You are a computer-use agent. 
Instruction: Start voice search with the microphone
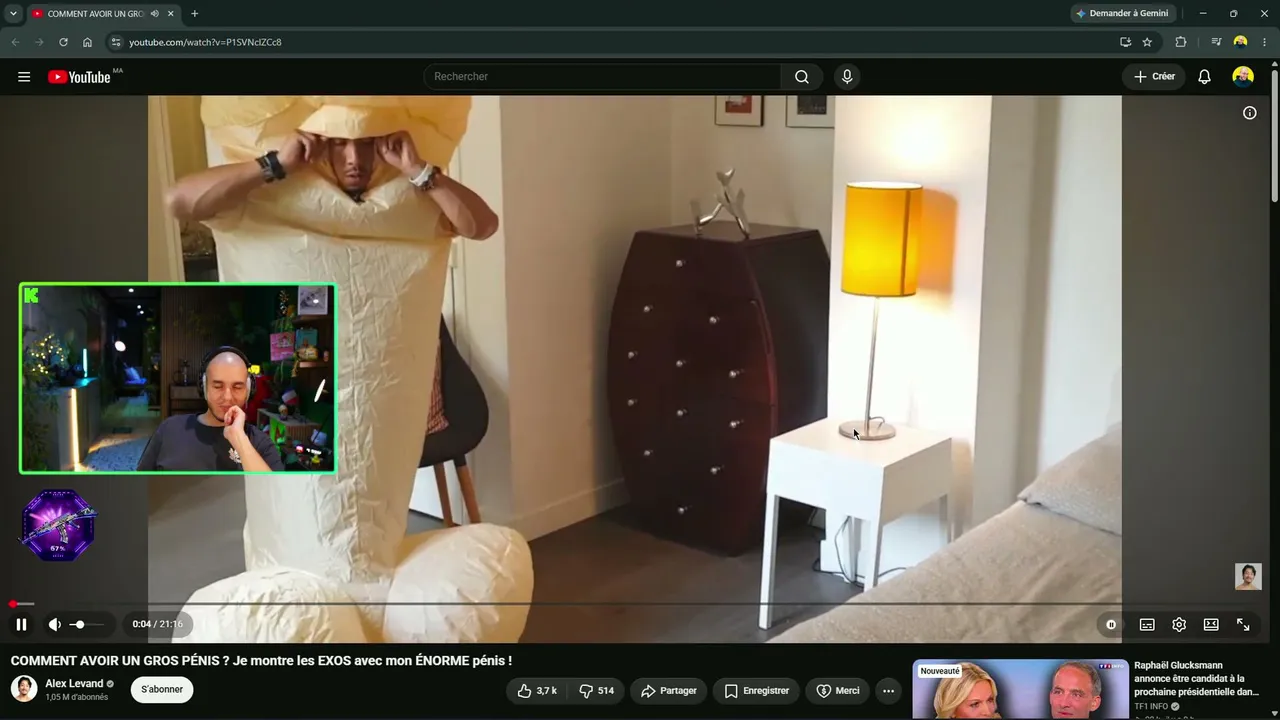[847, 77]
